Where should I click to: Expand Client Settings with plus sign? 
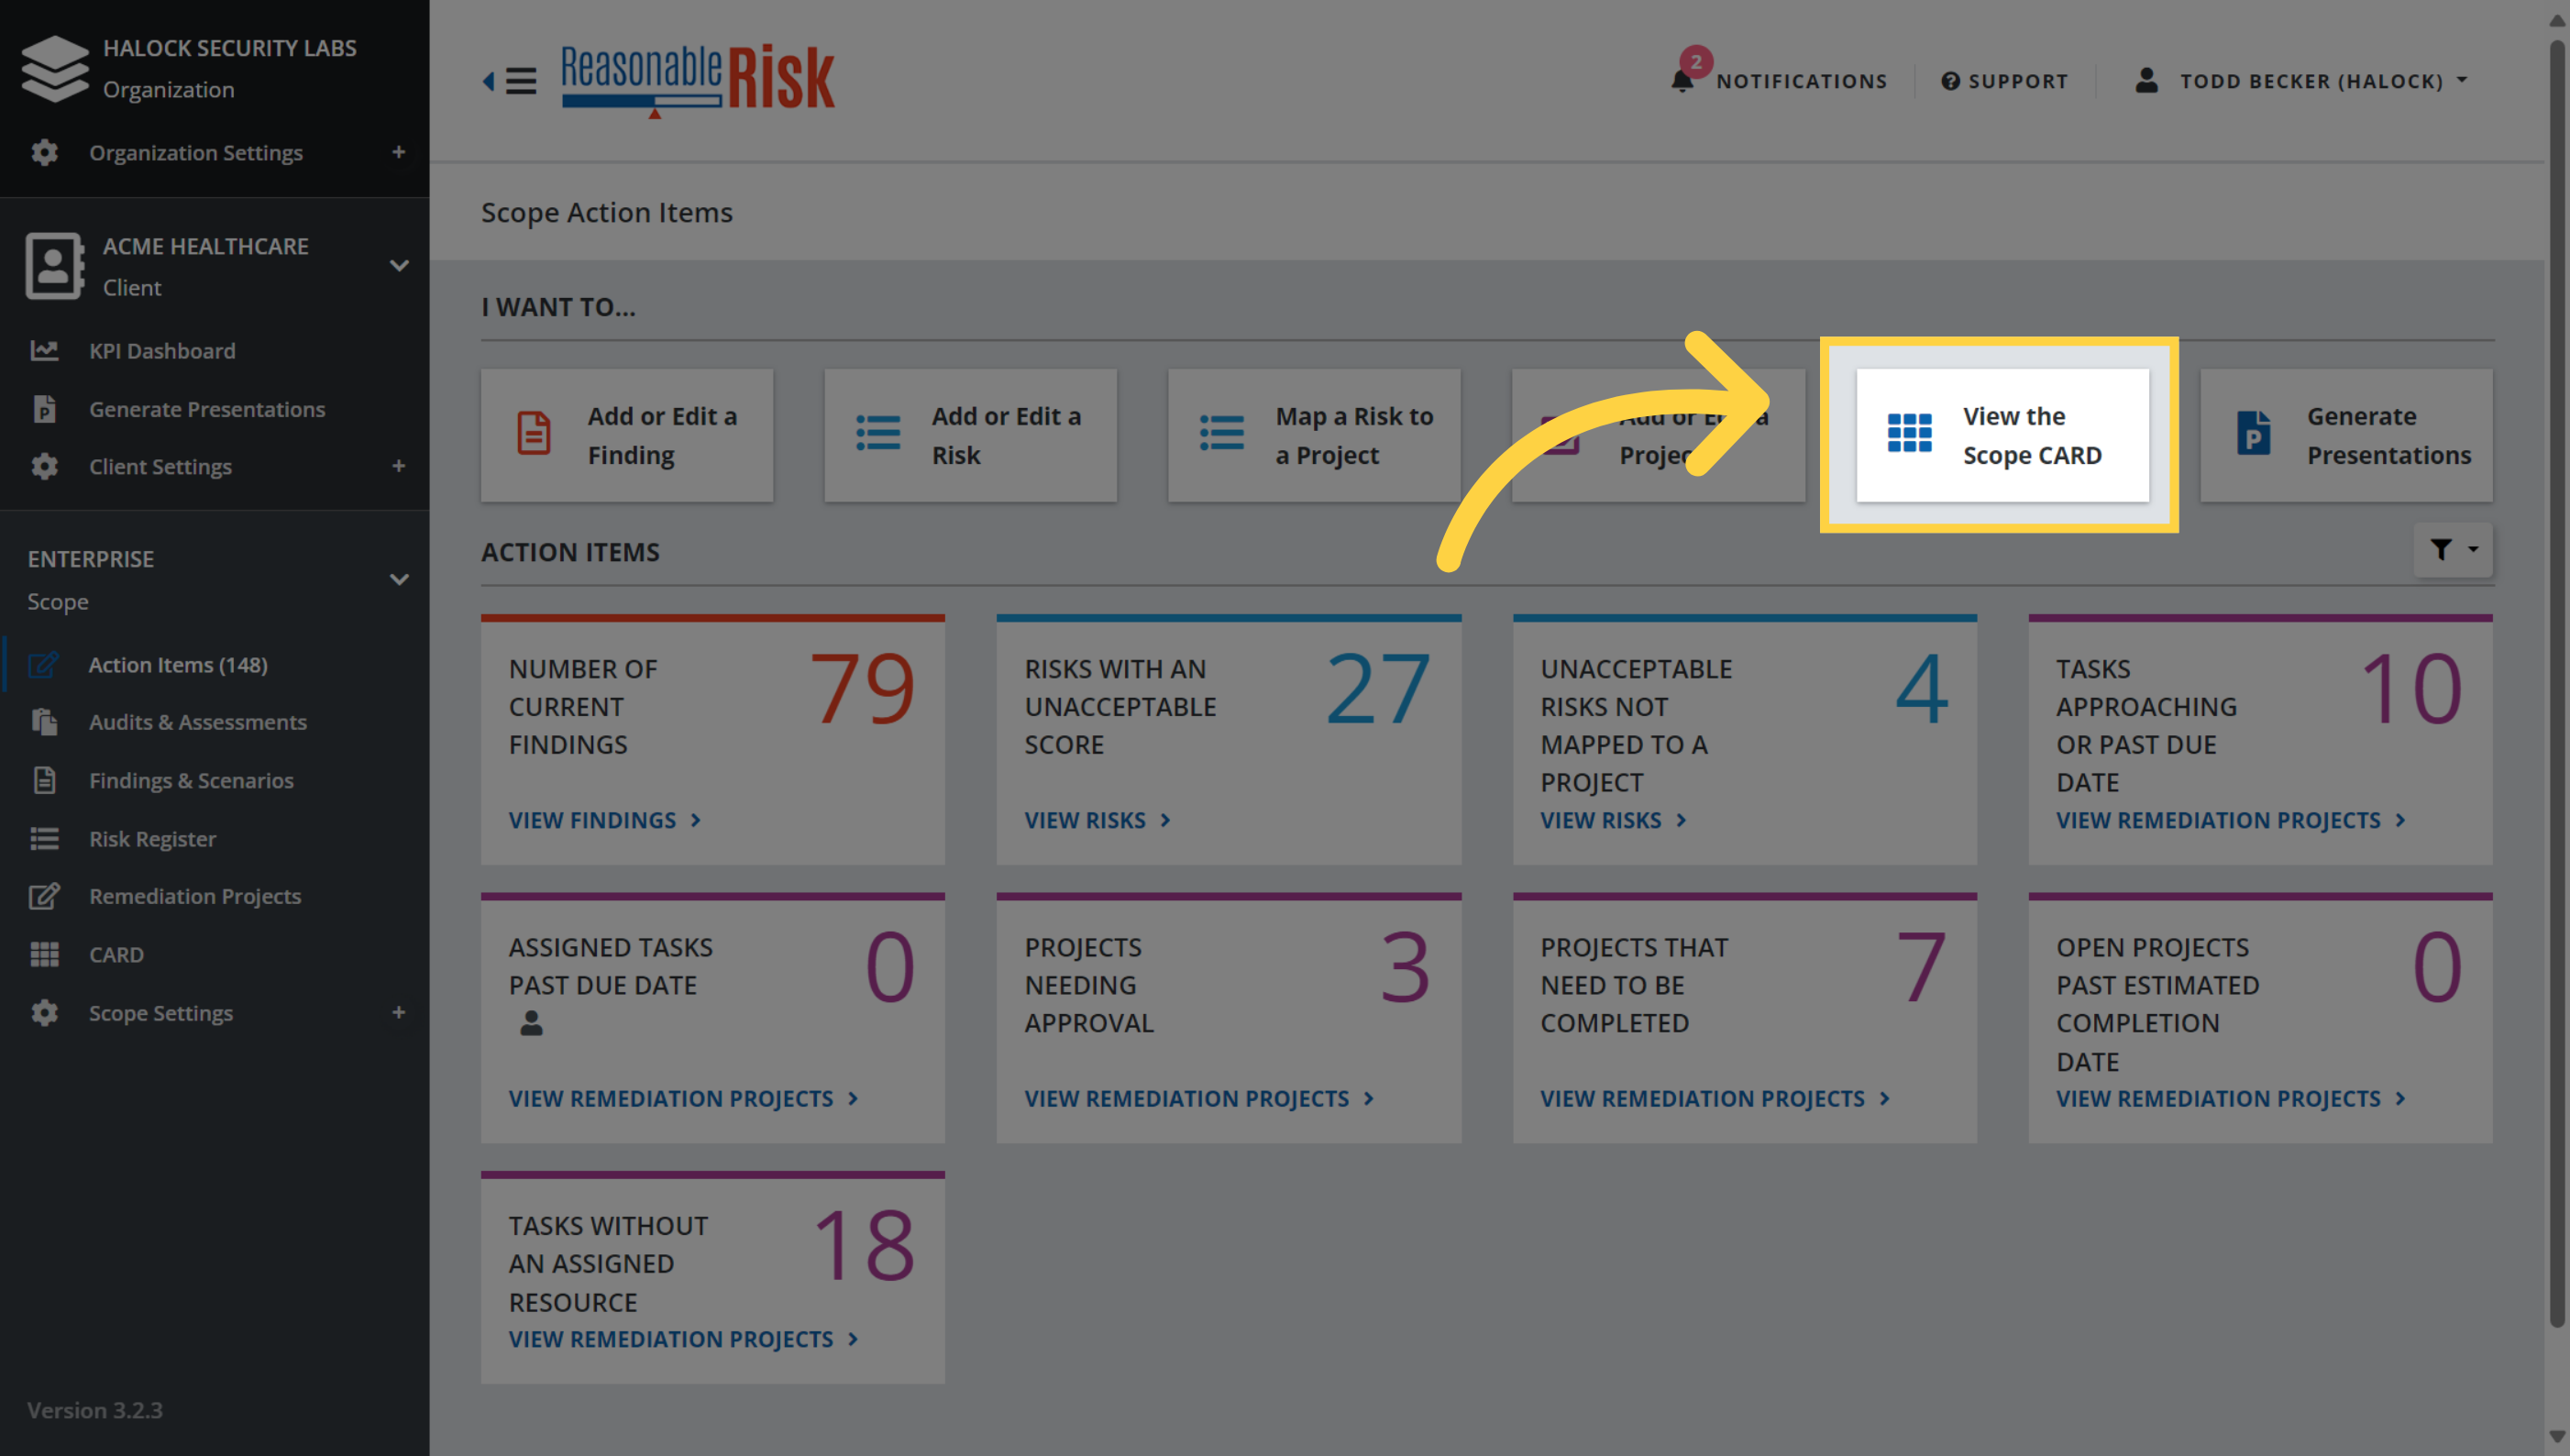(398, 466)
